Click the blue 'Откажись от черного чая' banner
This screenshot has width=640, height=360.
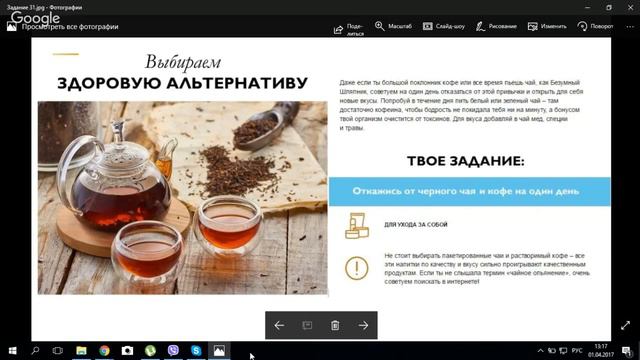coord(470,191)
